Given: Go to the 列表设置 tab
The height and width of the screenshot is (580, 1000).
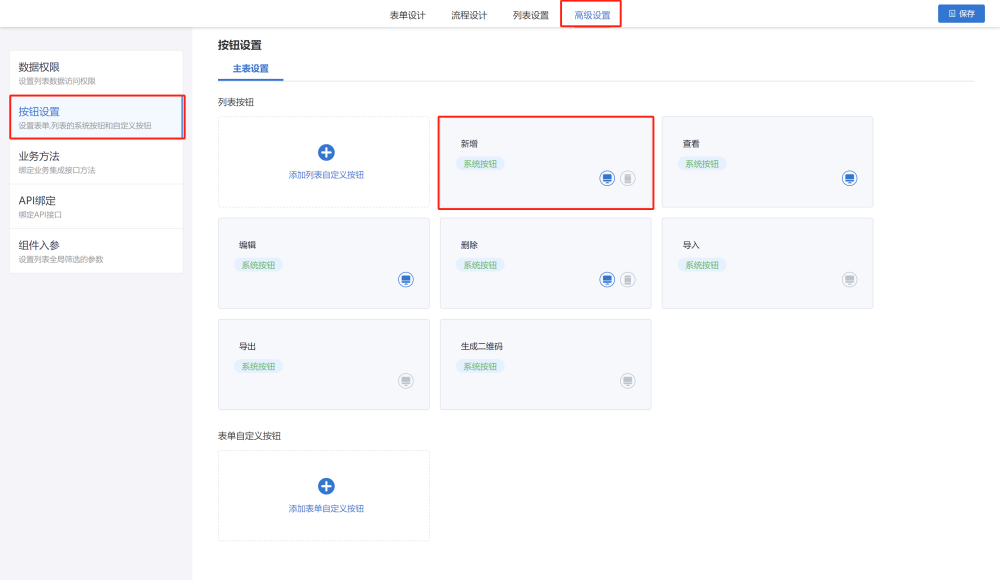Looking at the screenshot, I should coord(531,15).
